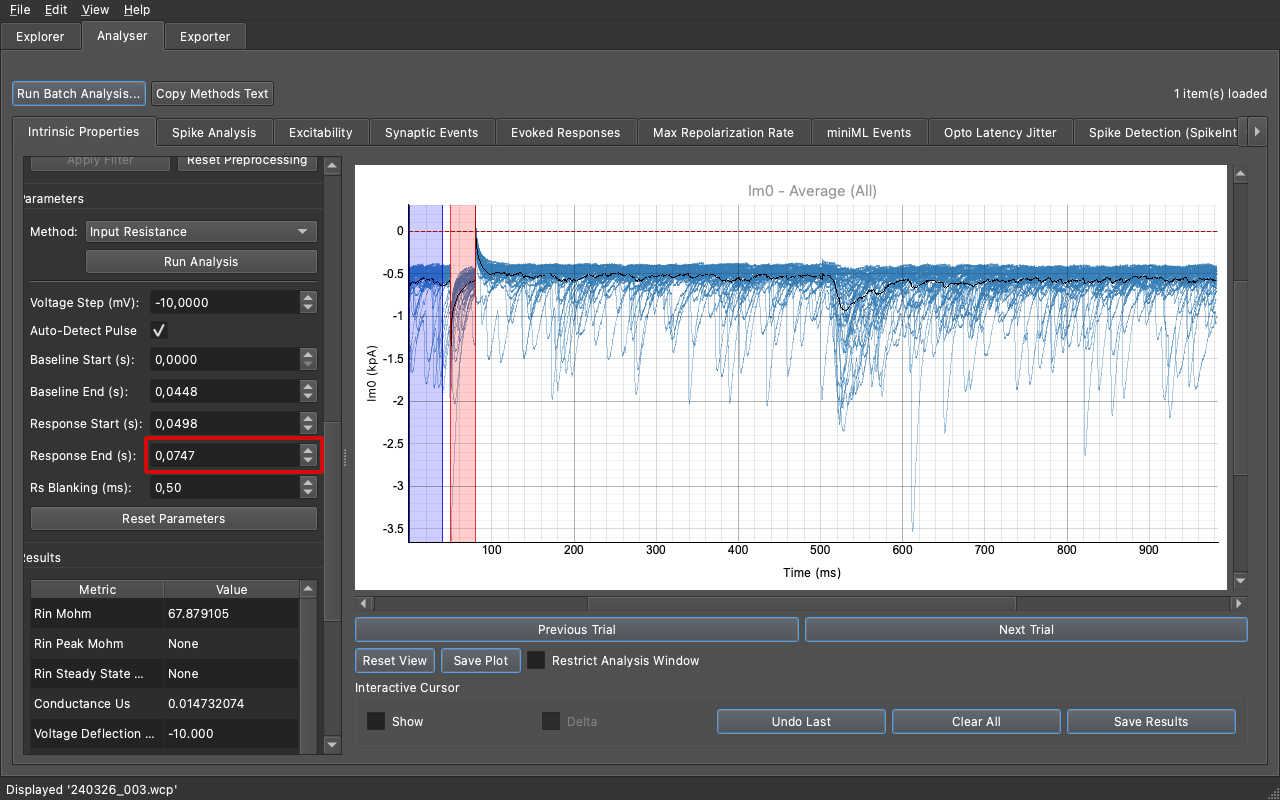The height and width of the screenshot is (800, 1280).
Task: Open the Spike Analysis tab
Action: pos(214,132)
